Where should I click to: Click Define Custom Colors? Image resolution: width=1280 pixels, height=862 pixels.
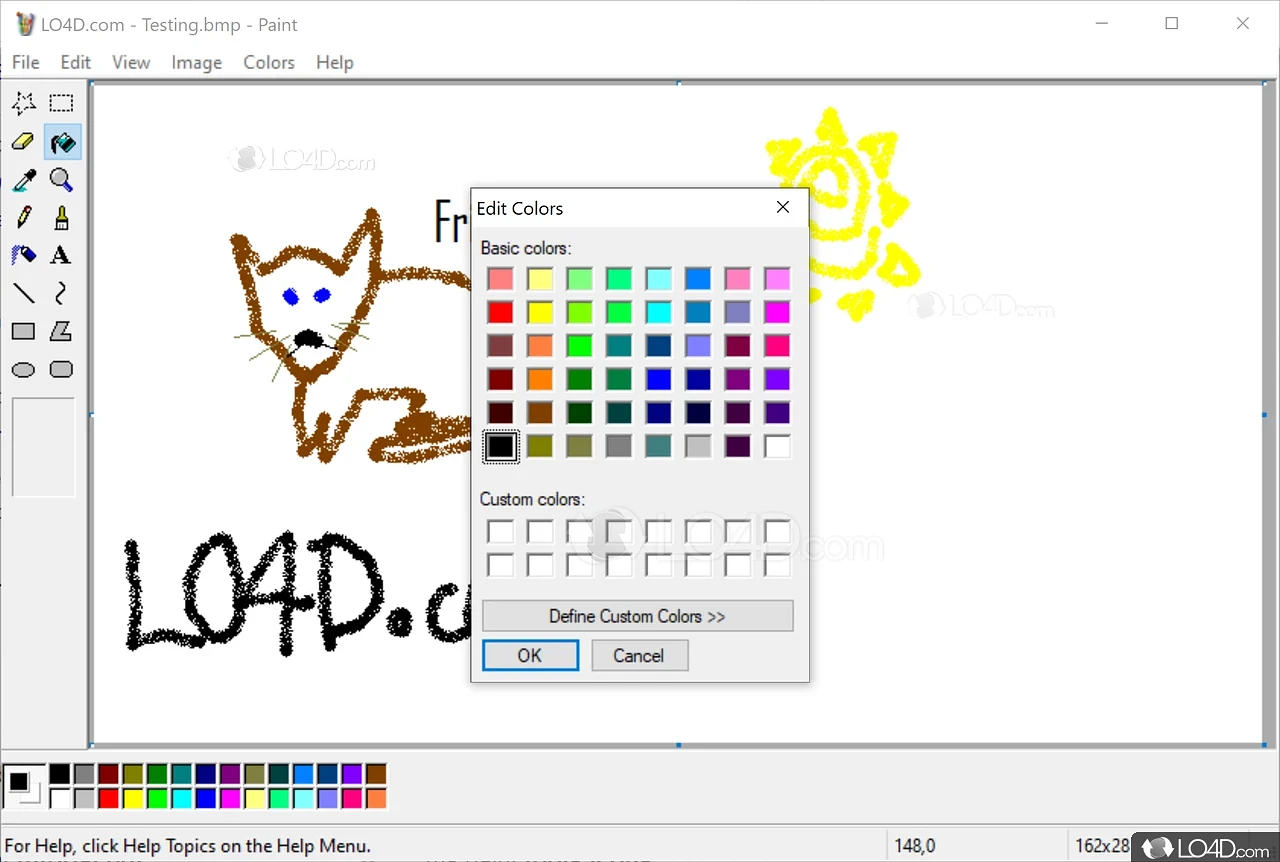637,616
